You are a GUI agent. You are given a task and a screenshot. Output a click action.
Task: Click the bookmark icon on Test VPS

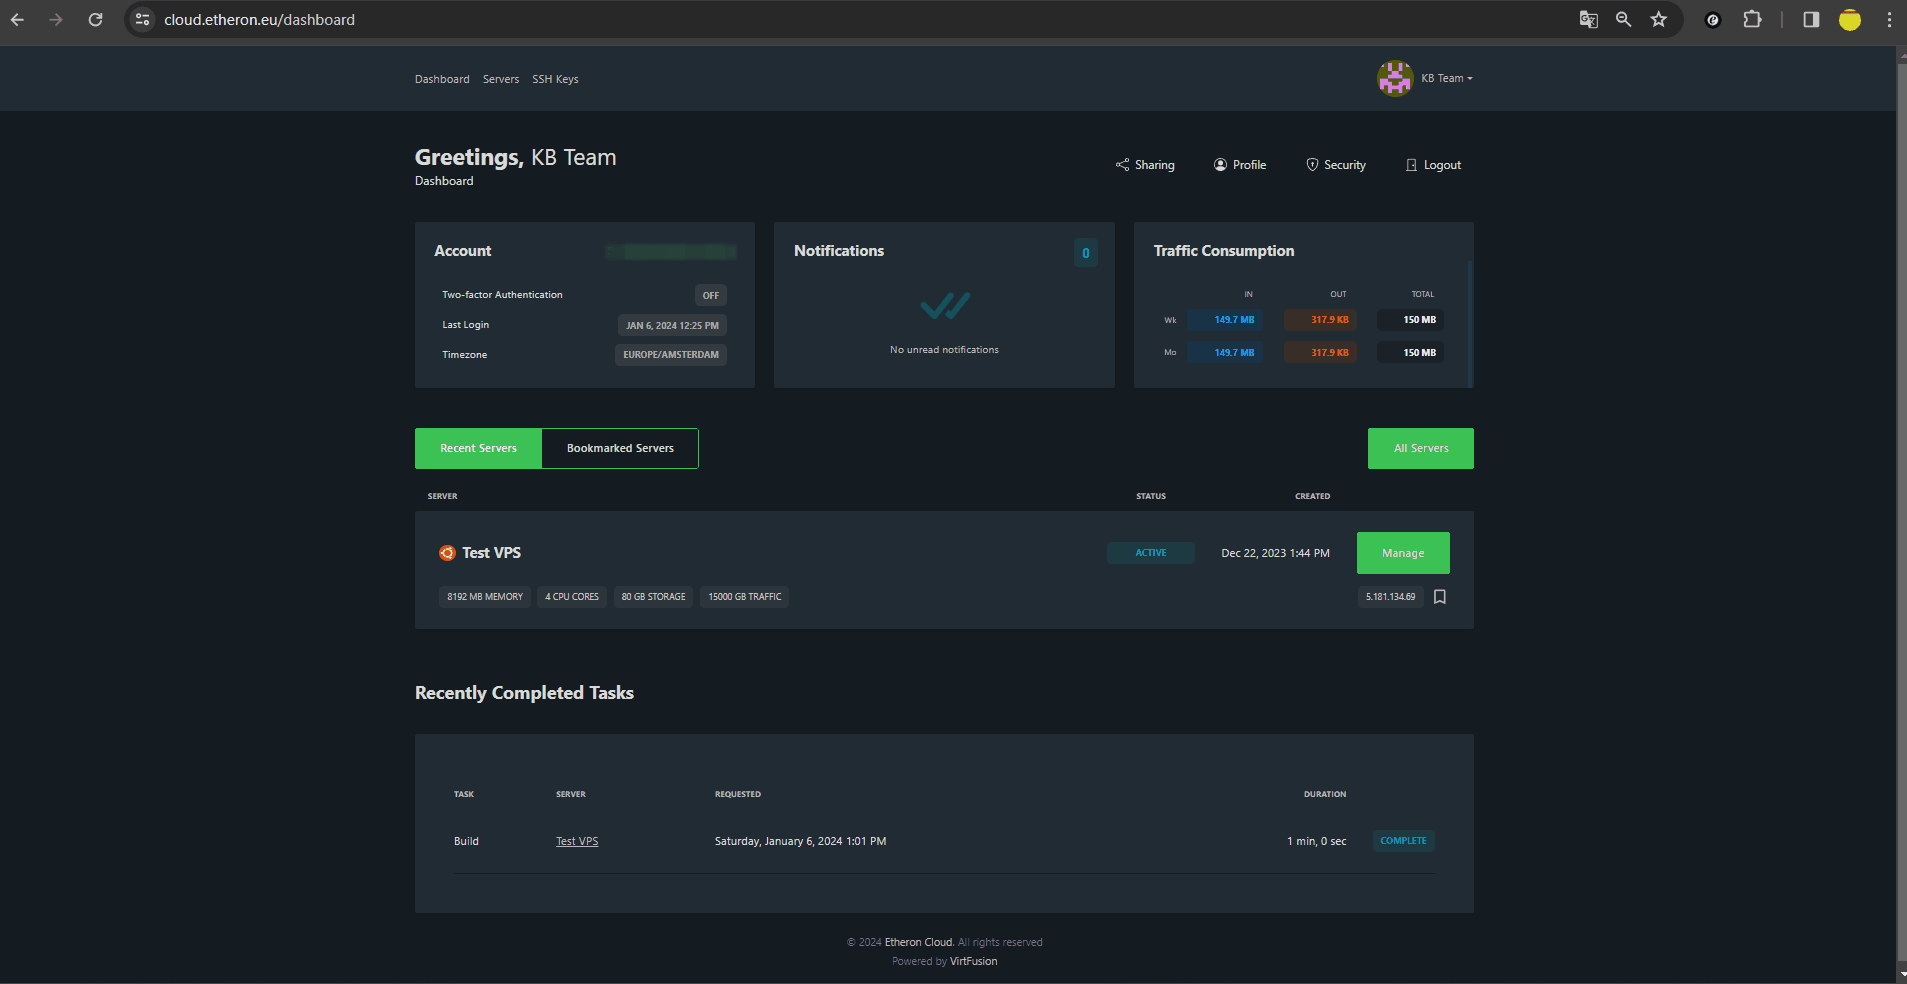tap(1440, 597)
